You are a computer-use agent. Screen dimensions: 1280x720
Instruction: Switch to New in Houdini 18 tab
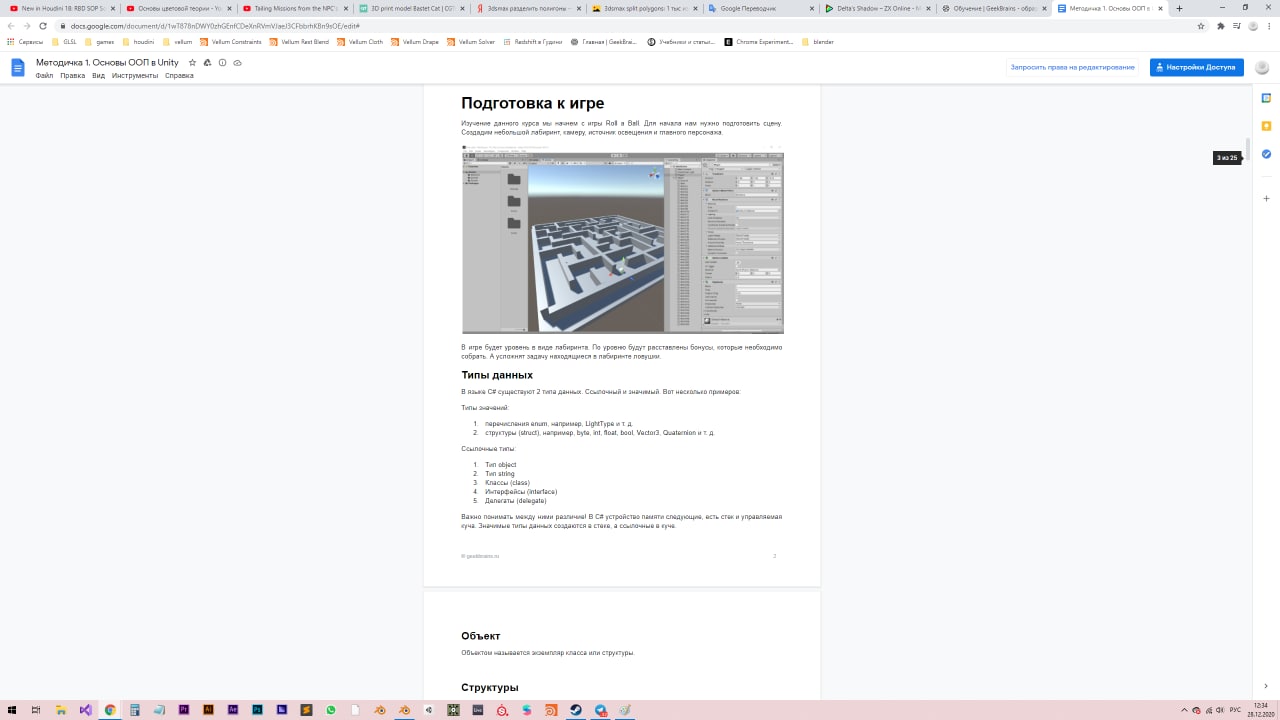pos(61,8)
